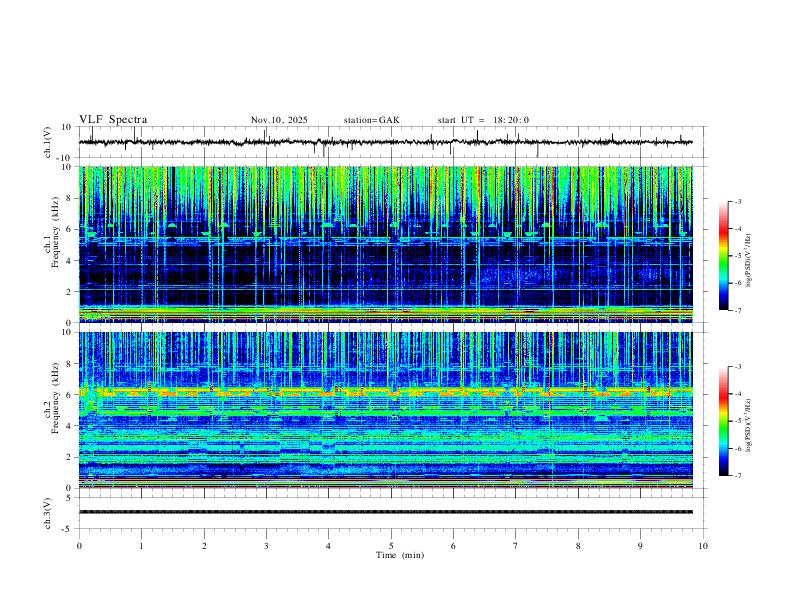This screenshot has width=792, height=612.
Task: Click the ch.1 voltage waveform trace
Action: tap(385, 142)
